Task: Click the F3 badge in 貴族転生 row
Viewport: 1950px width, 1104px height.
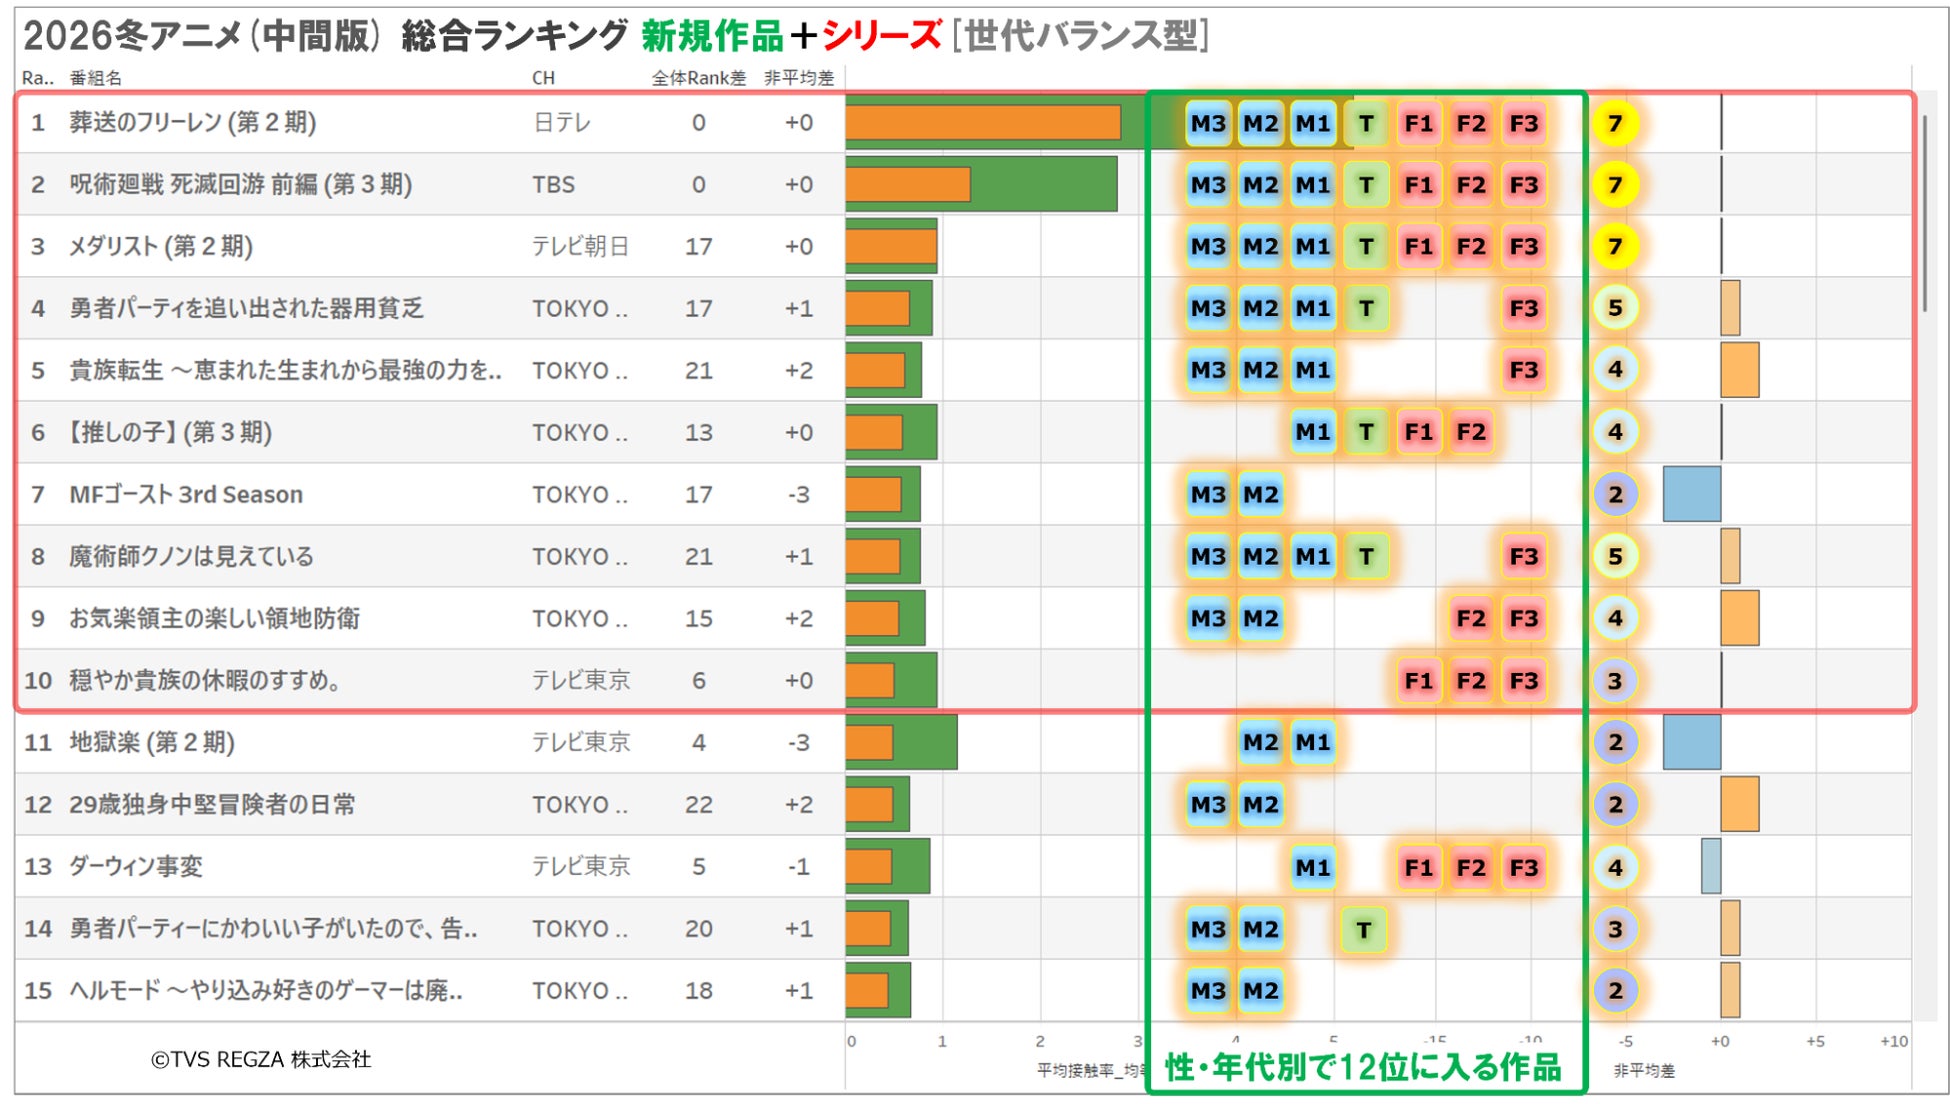Action: tap(1523, 370)
